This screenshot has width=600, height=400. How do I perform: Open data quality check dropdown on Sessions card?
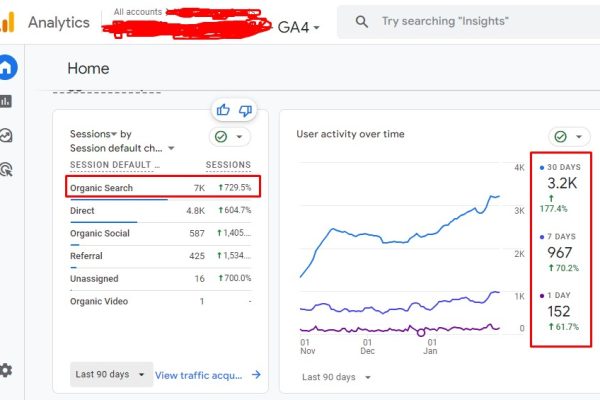229,137
